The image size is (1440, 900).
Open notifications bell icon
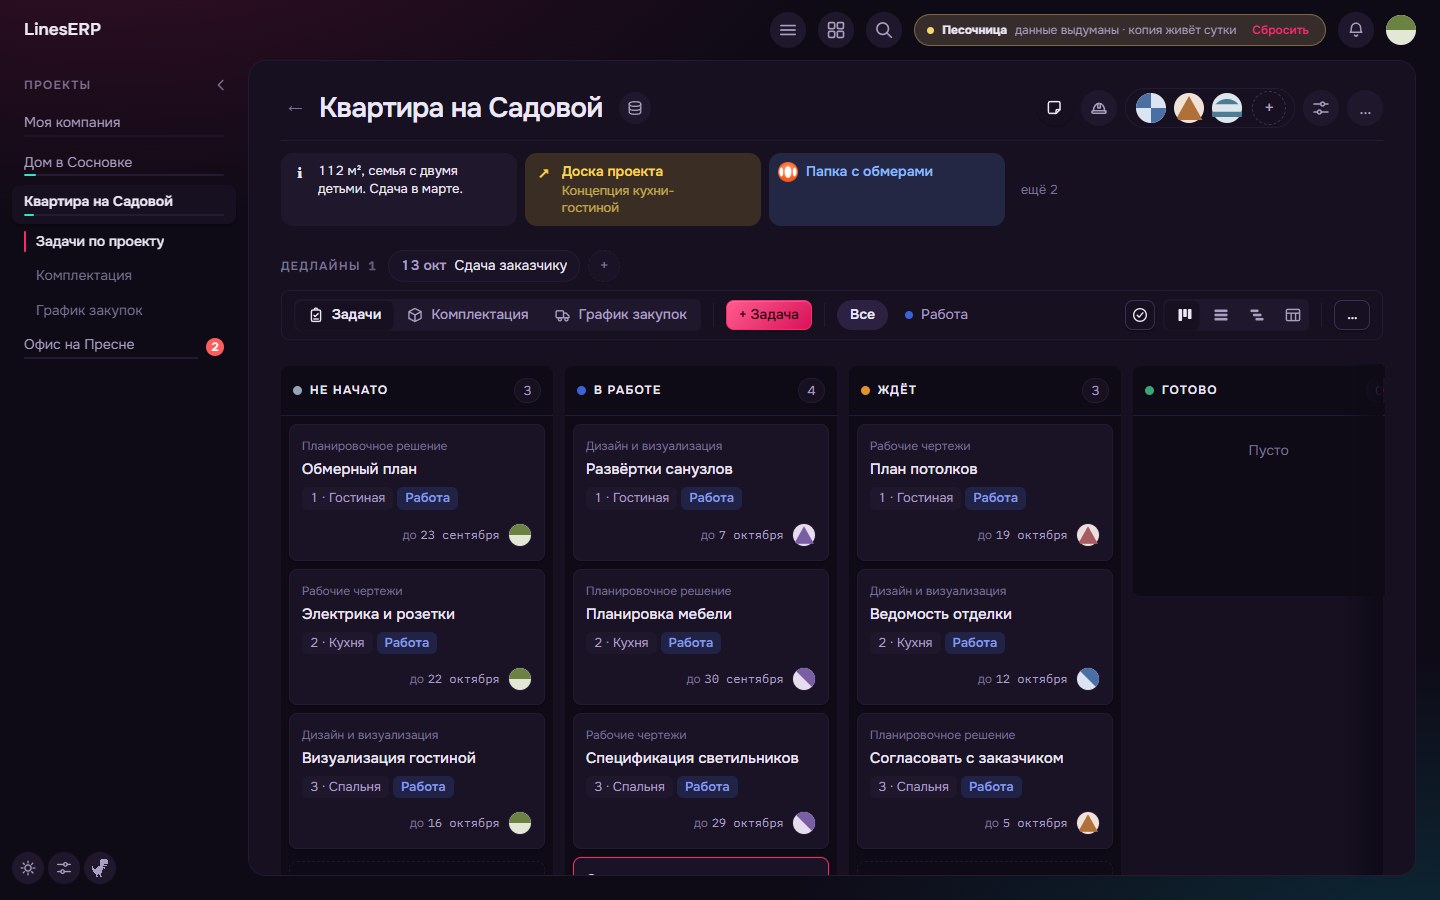(x=1356, y=30)
